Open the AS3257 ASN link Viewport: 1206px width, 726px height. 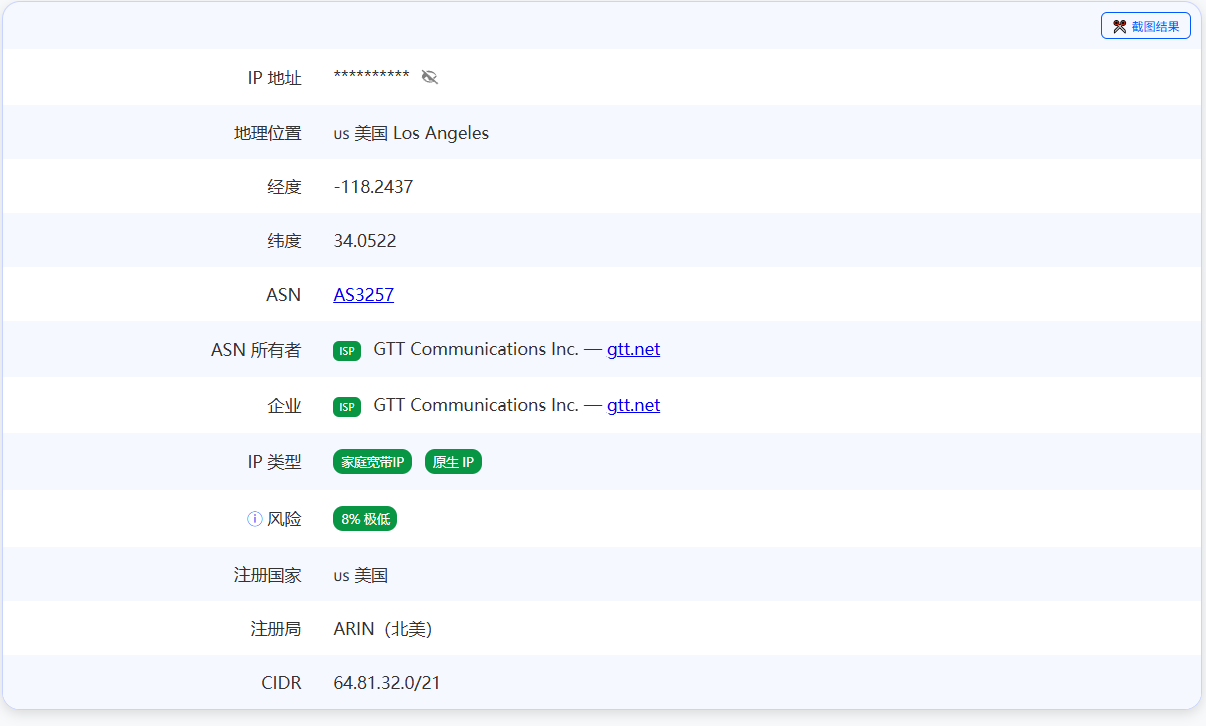pos(363,295)
